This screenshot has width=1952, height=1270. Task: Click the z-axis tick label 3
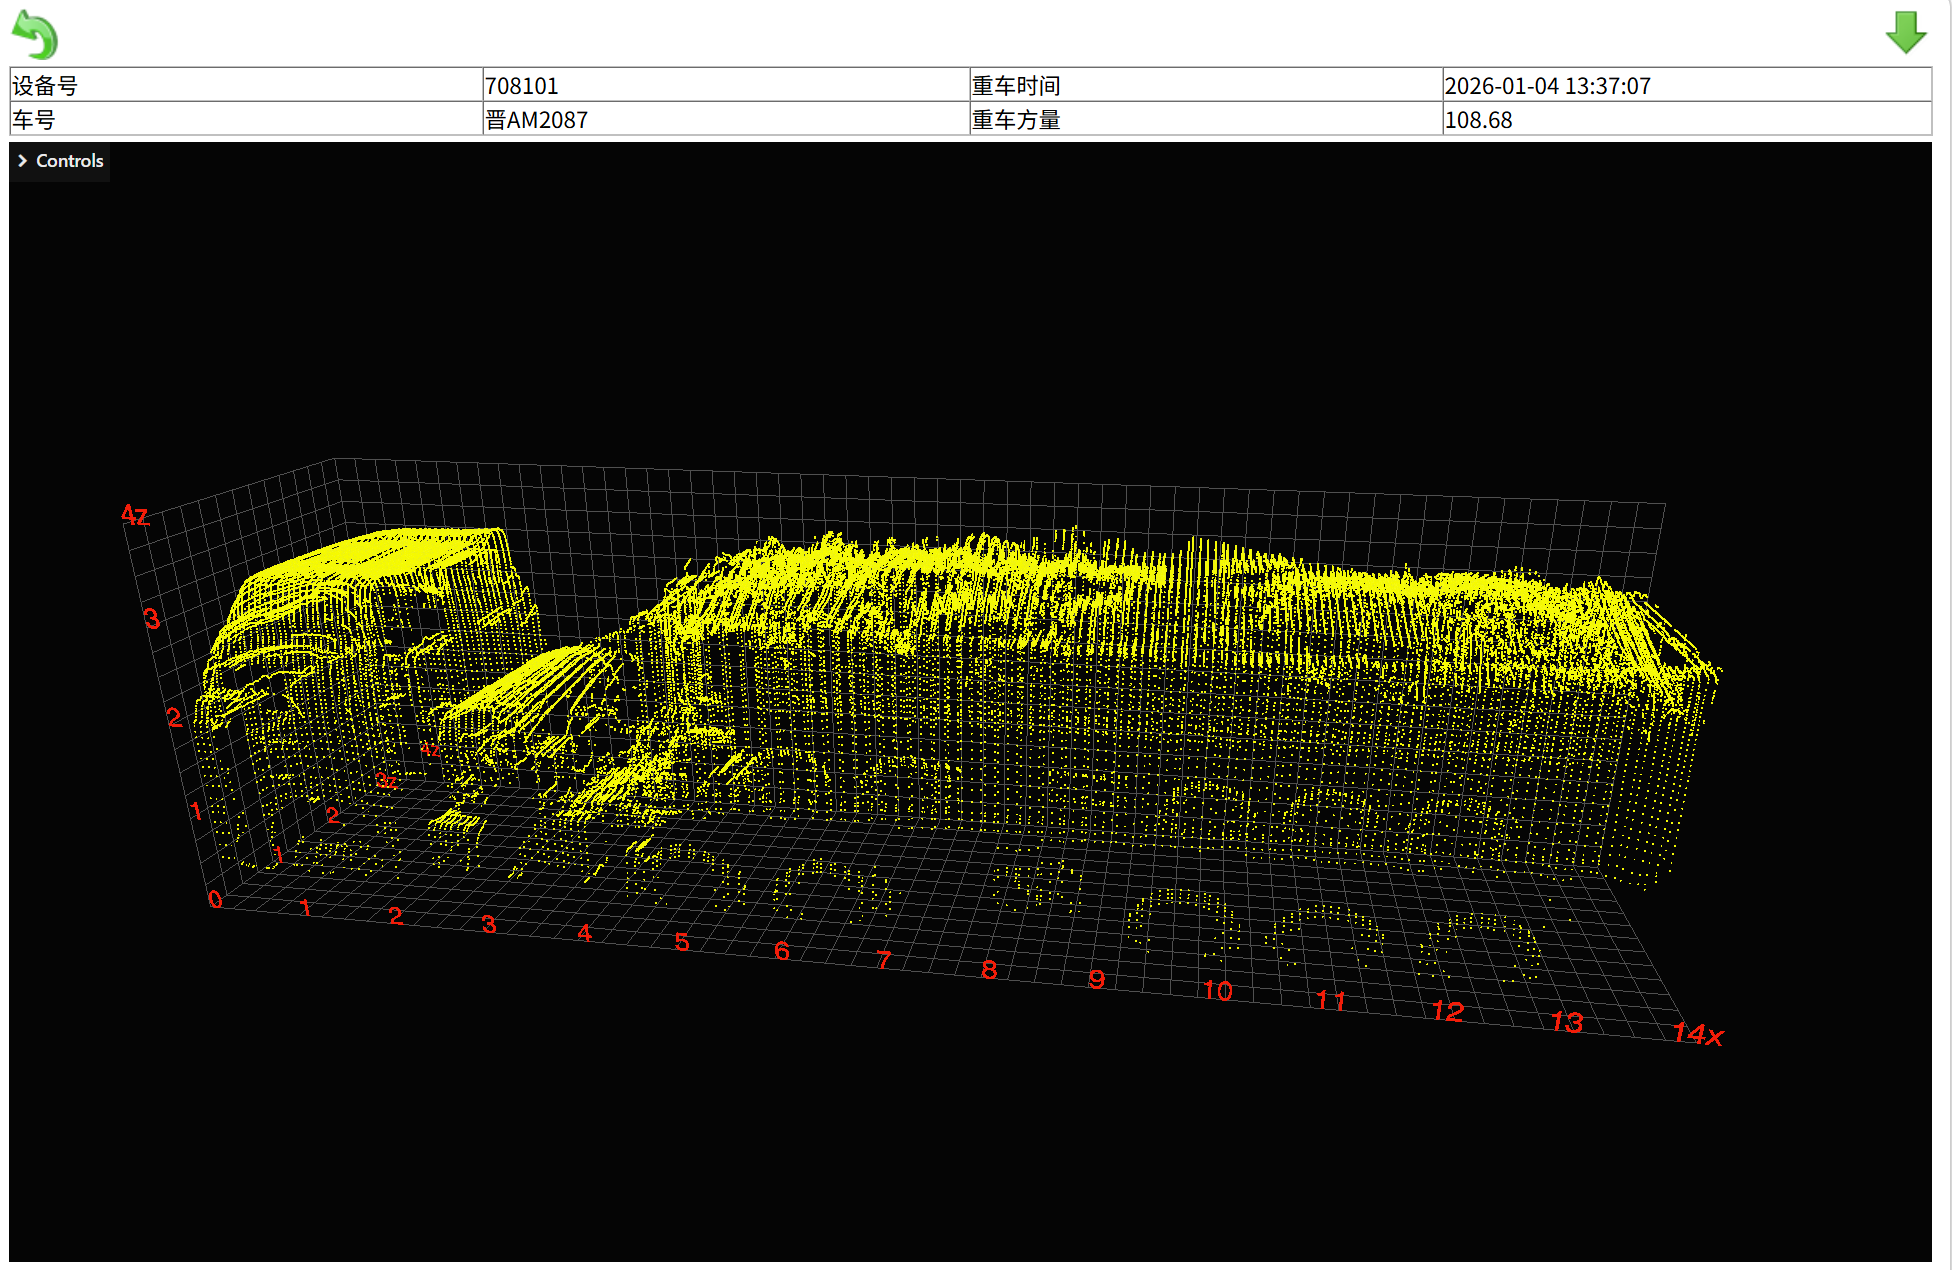pos(152,619)
